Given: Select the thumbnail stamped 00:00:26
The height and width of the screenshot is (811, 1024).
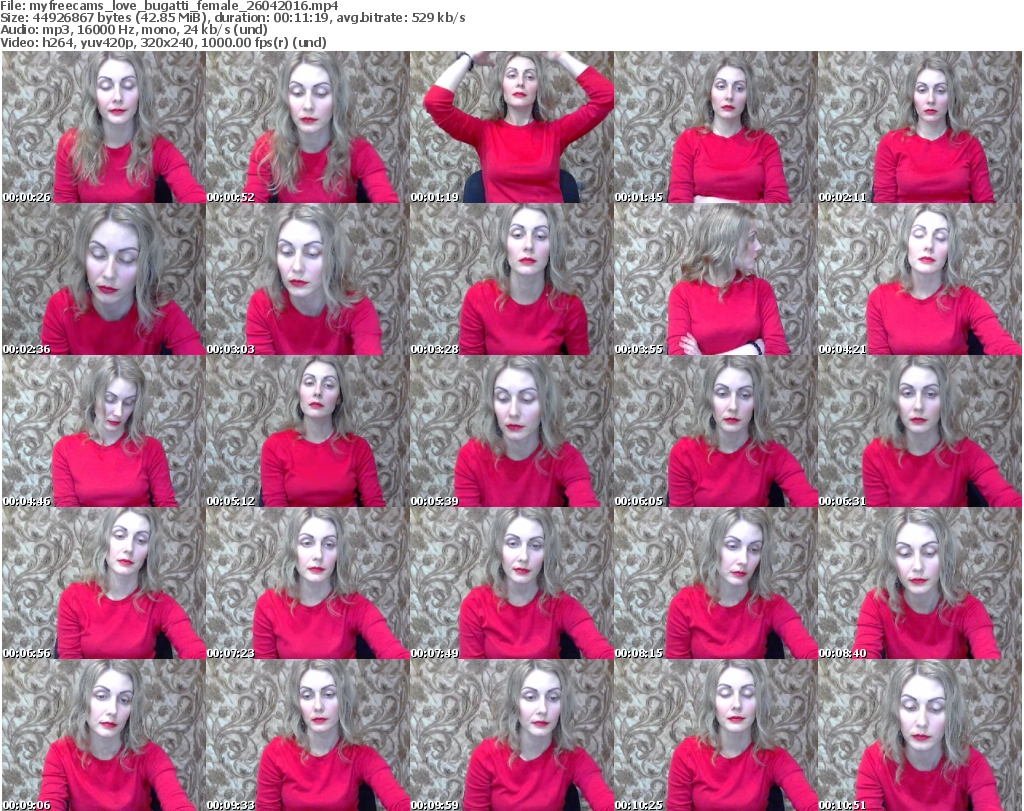Looking at the screenshot, I should pos(104,127).
